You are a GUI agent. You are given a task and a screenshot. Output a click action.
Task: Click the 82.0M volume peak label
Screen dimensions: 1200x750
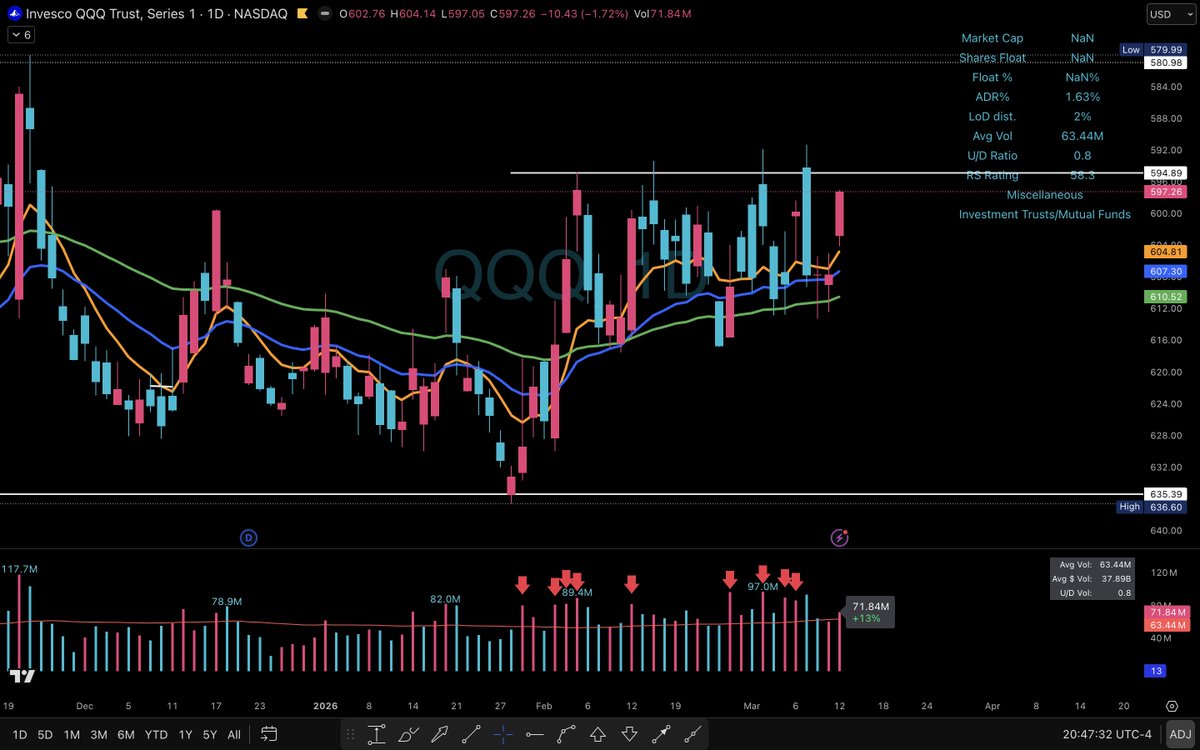[445, 599]
